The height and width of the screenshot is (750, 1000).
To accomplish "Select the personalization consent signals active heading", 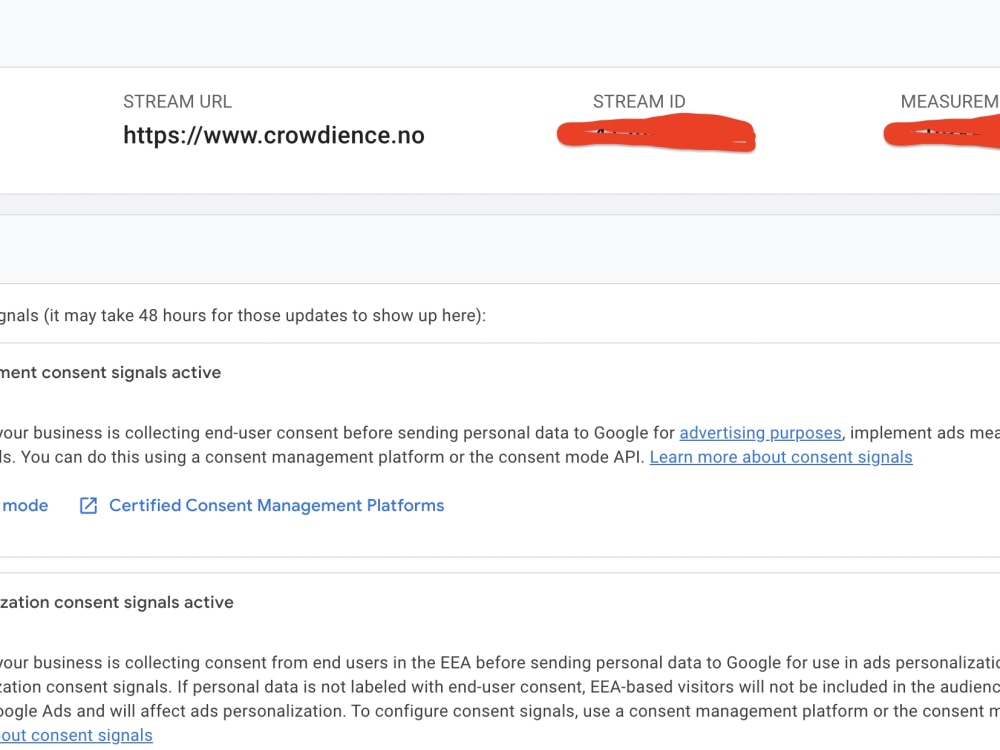I will (x=116, y=602).
